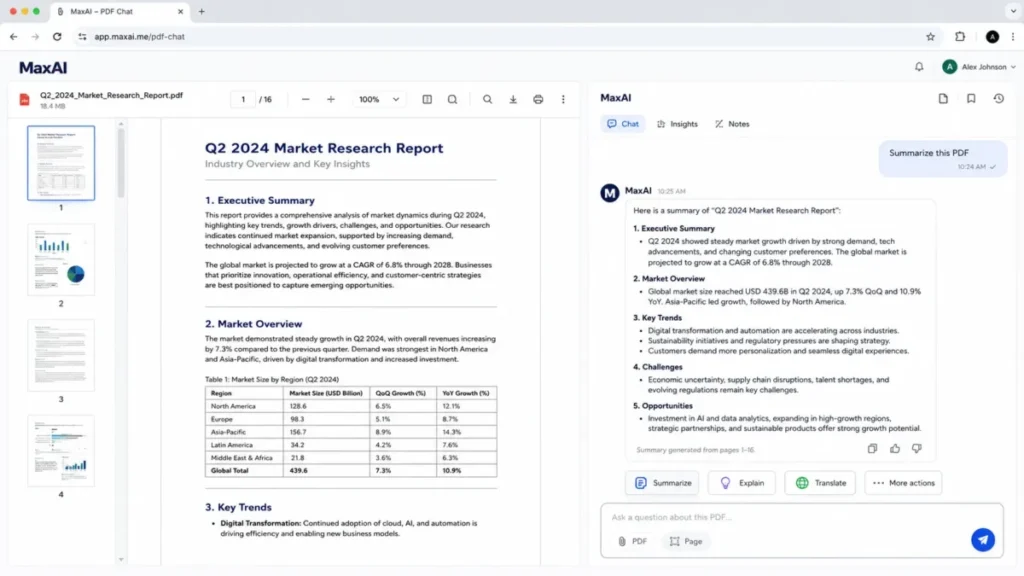This screenshot has height=576, width=1024.
Task: Click the Explain button
Action: click(x=742, y=483)
